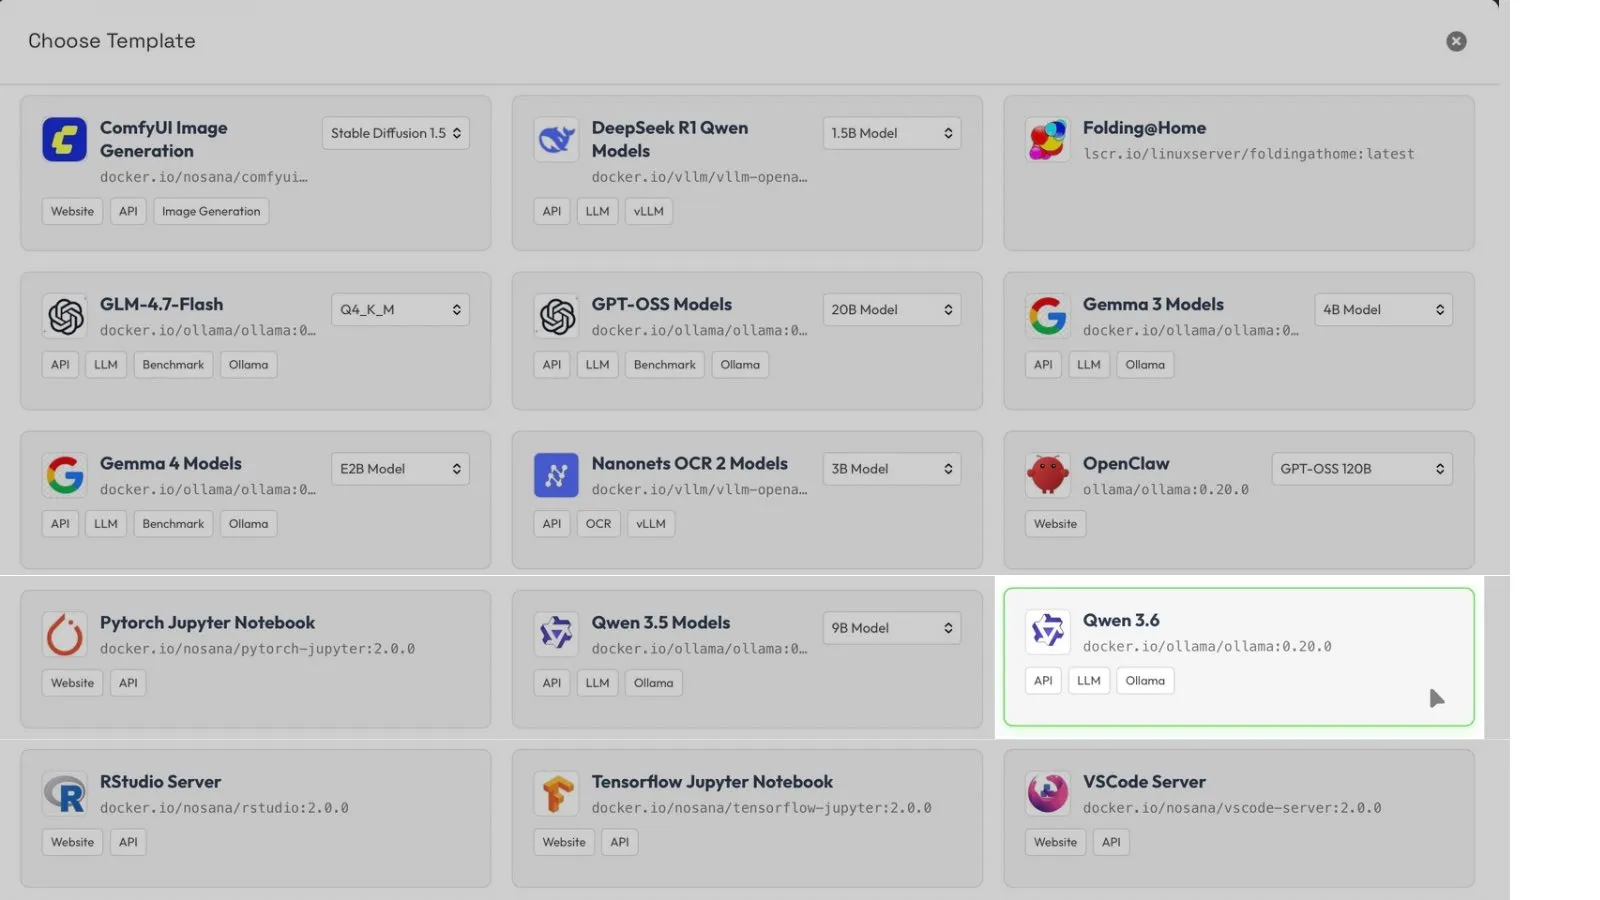Click the lscr.io/linuxserver/foldingathome:latest image path
Image resolution: width=1600 pixels, height=900 pixels.
click(1248, 154)
